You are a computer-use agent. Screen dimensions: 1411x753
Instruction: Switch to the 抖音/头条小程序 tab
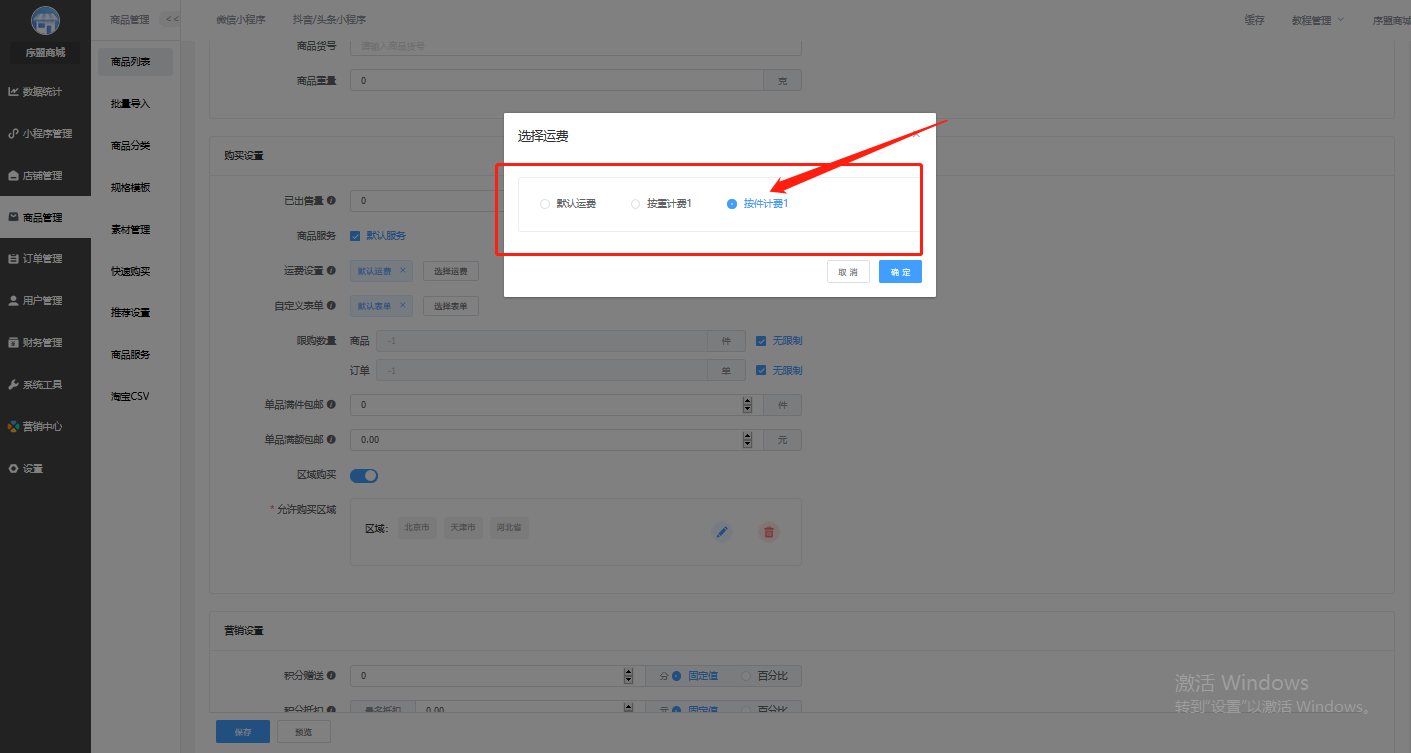coord(329,19)
